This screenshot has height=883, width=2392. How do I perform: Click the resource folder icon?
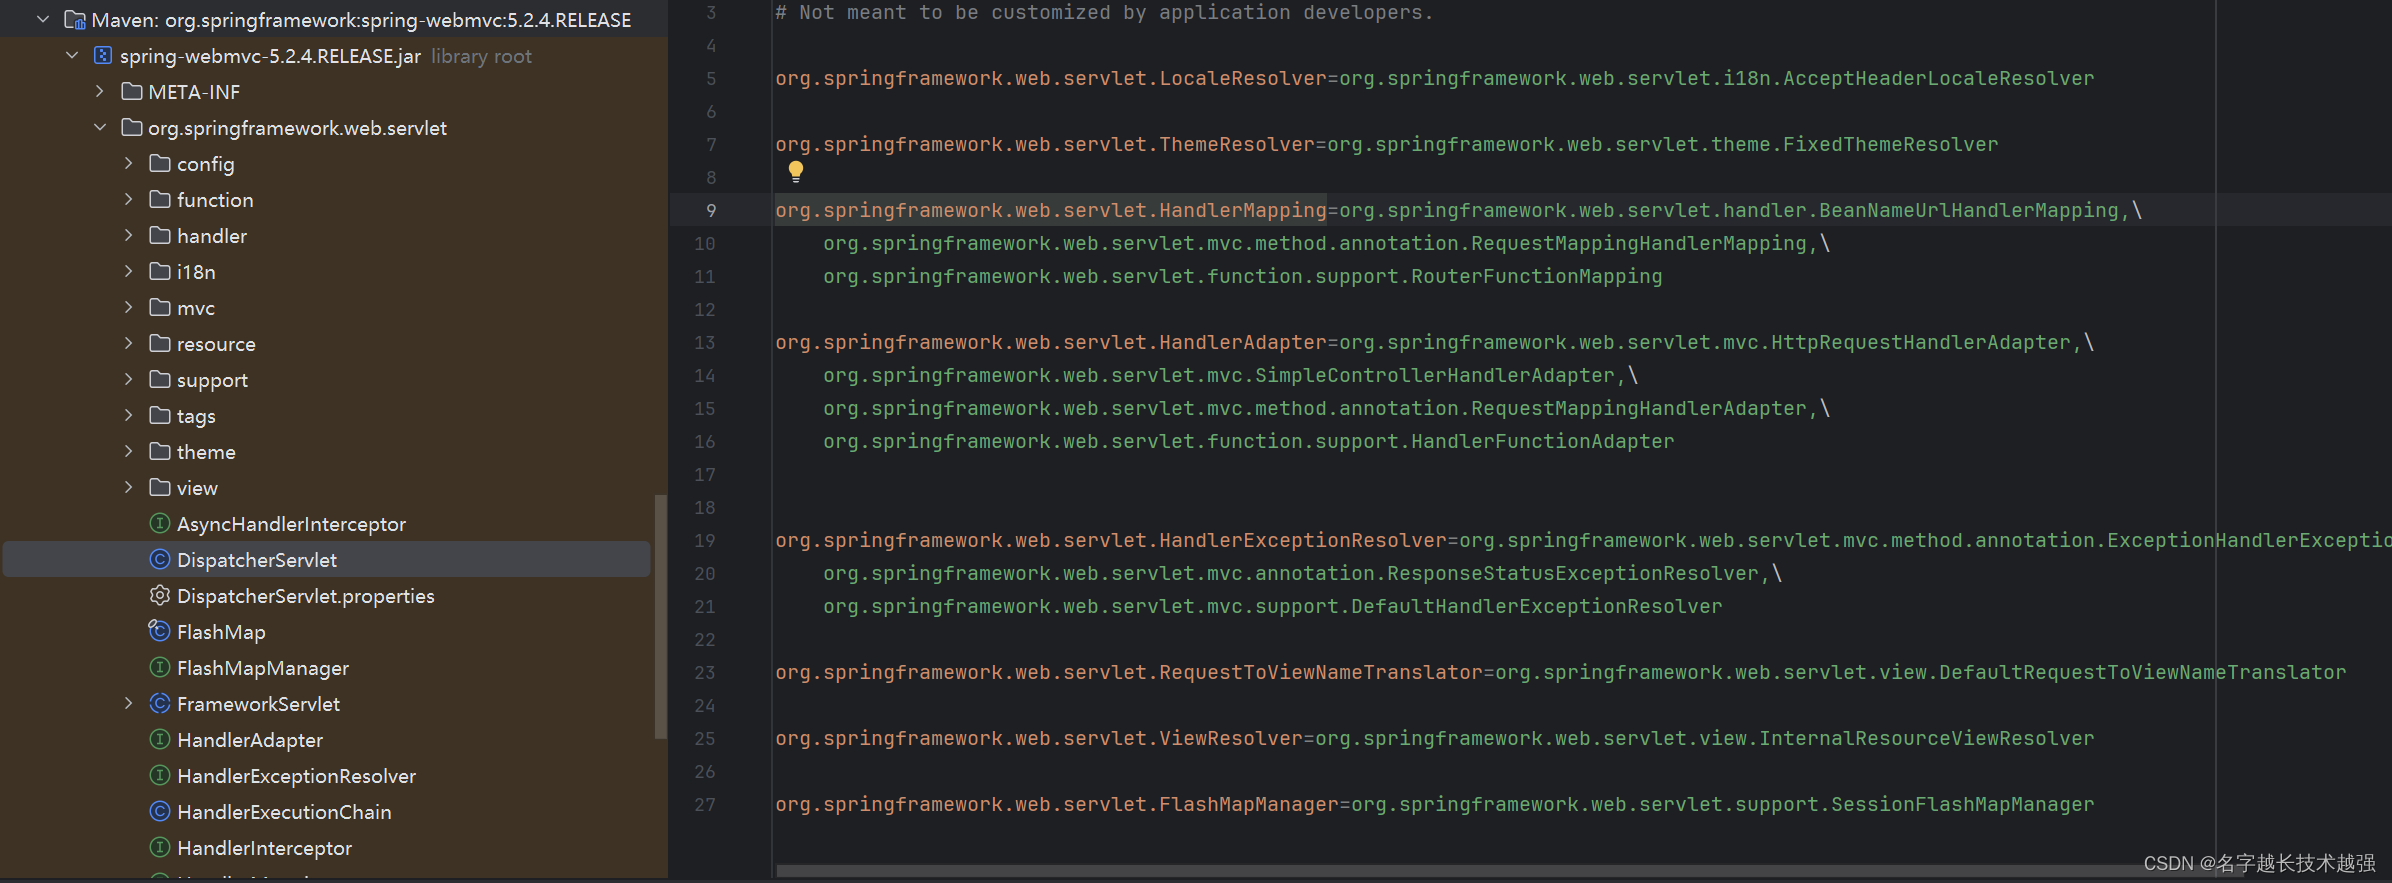pos(160,344)
